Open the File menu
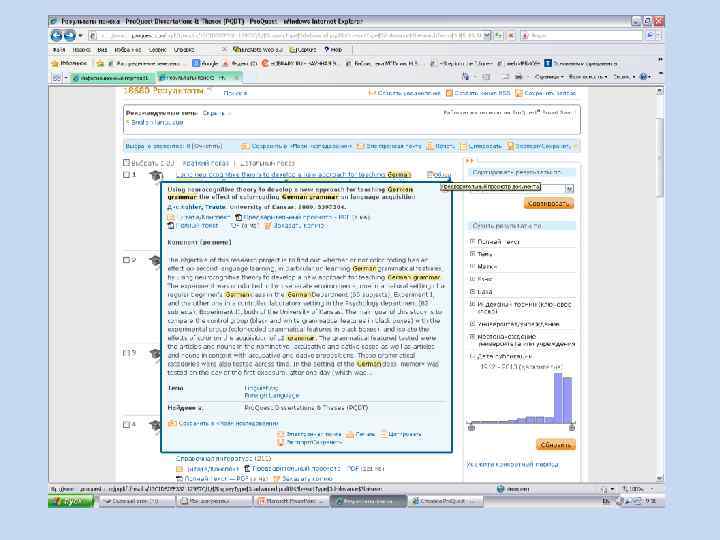This screenshot has width=720, height=540. pyautogui.click(x=59, y=50)
